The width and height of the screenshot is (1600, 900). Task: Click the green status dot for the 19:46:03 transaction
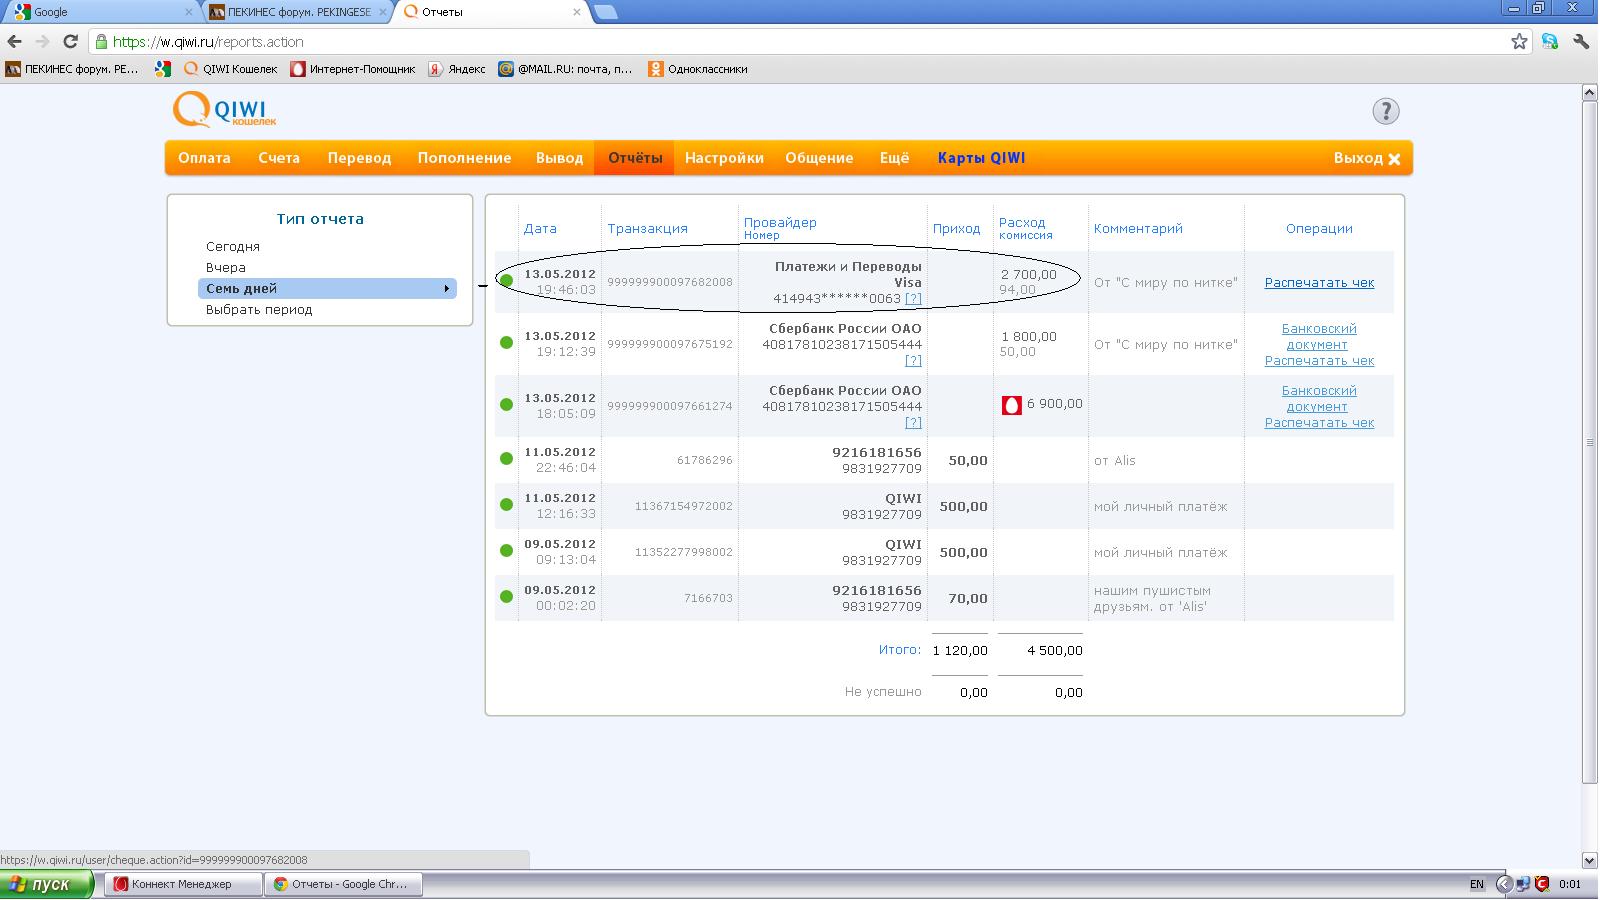tap(506, 281)
